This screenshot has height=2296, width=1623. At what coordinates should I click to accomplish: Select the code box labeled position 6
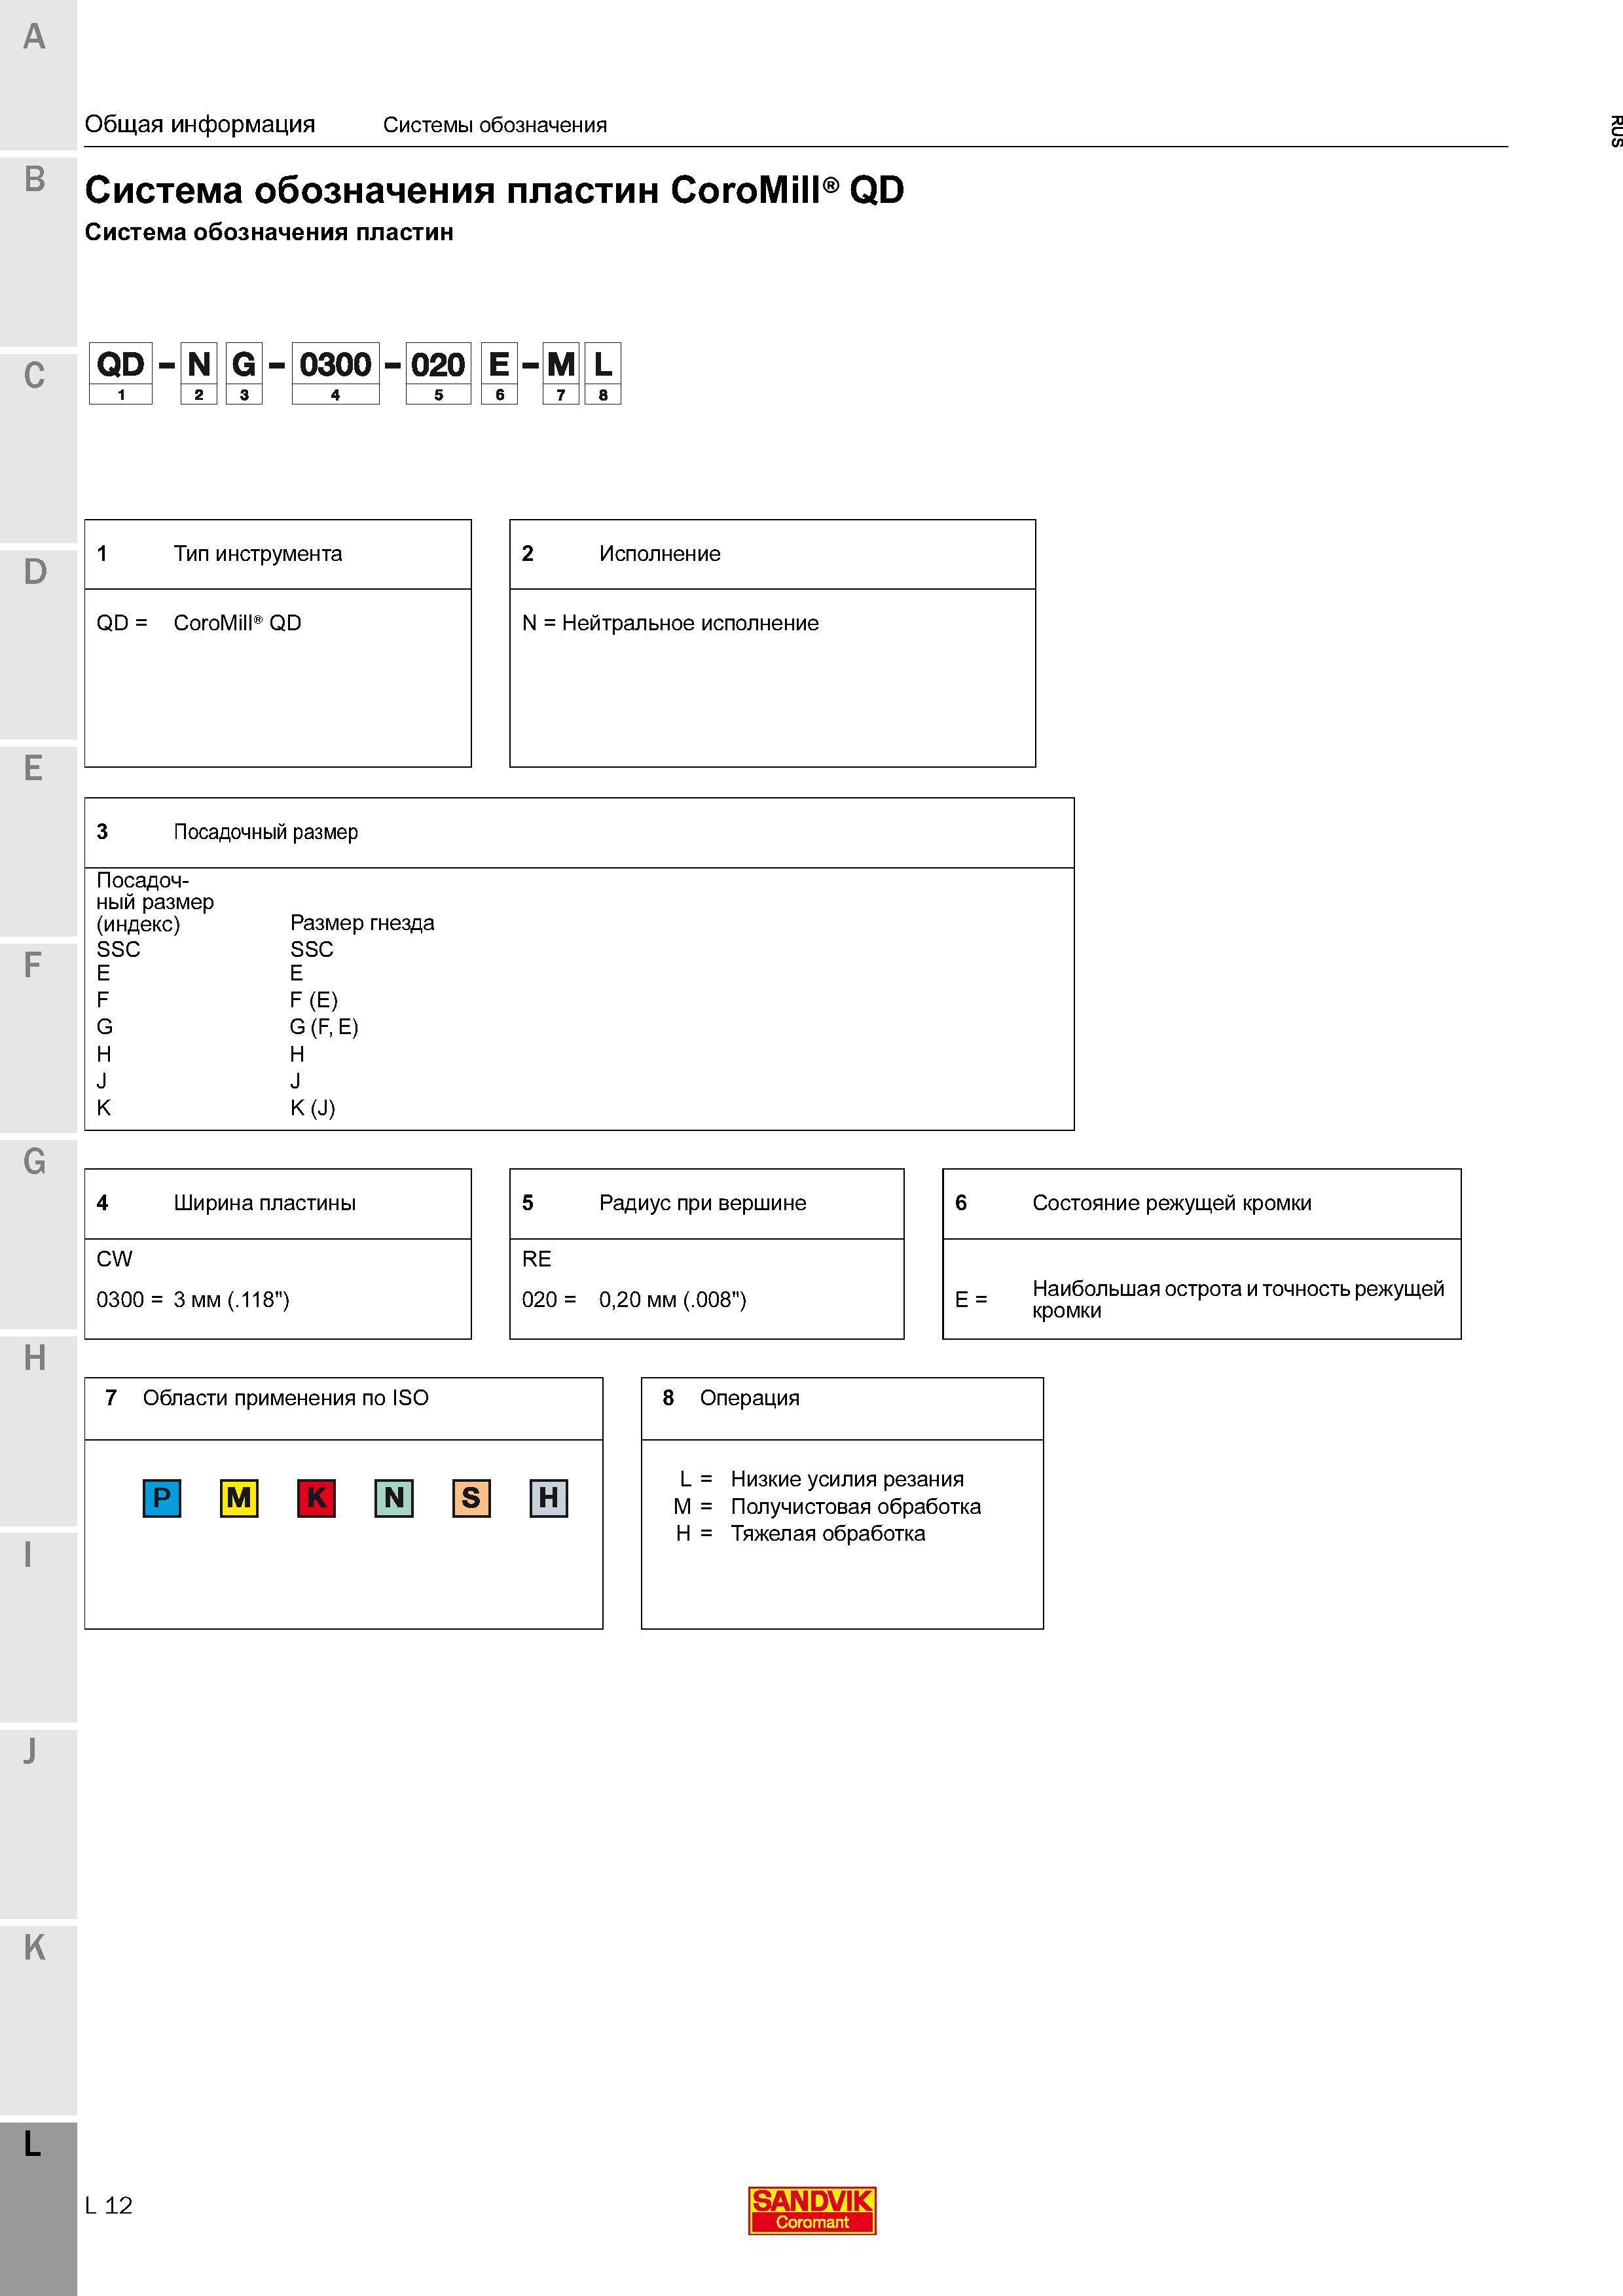point(500,373)
